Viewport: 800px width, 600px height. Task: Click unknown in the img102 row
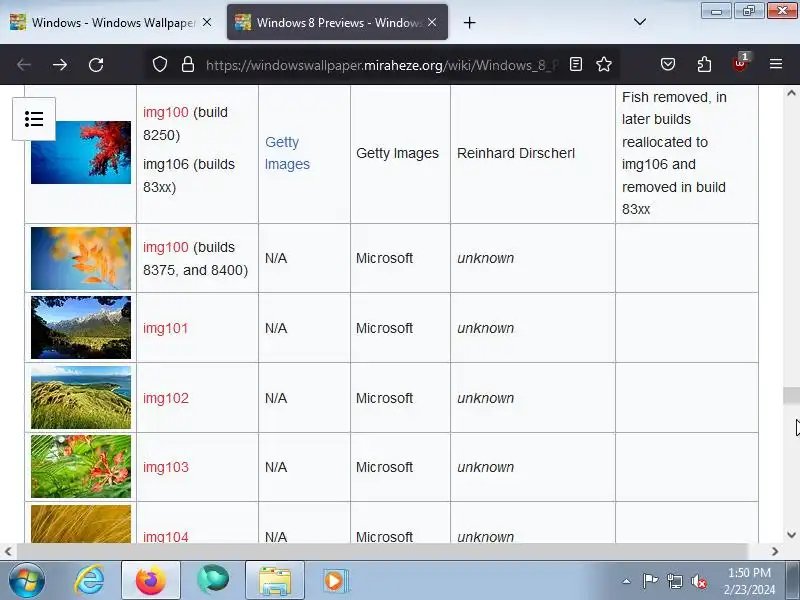[x=485, y=398]
